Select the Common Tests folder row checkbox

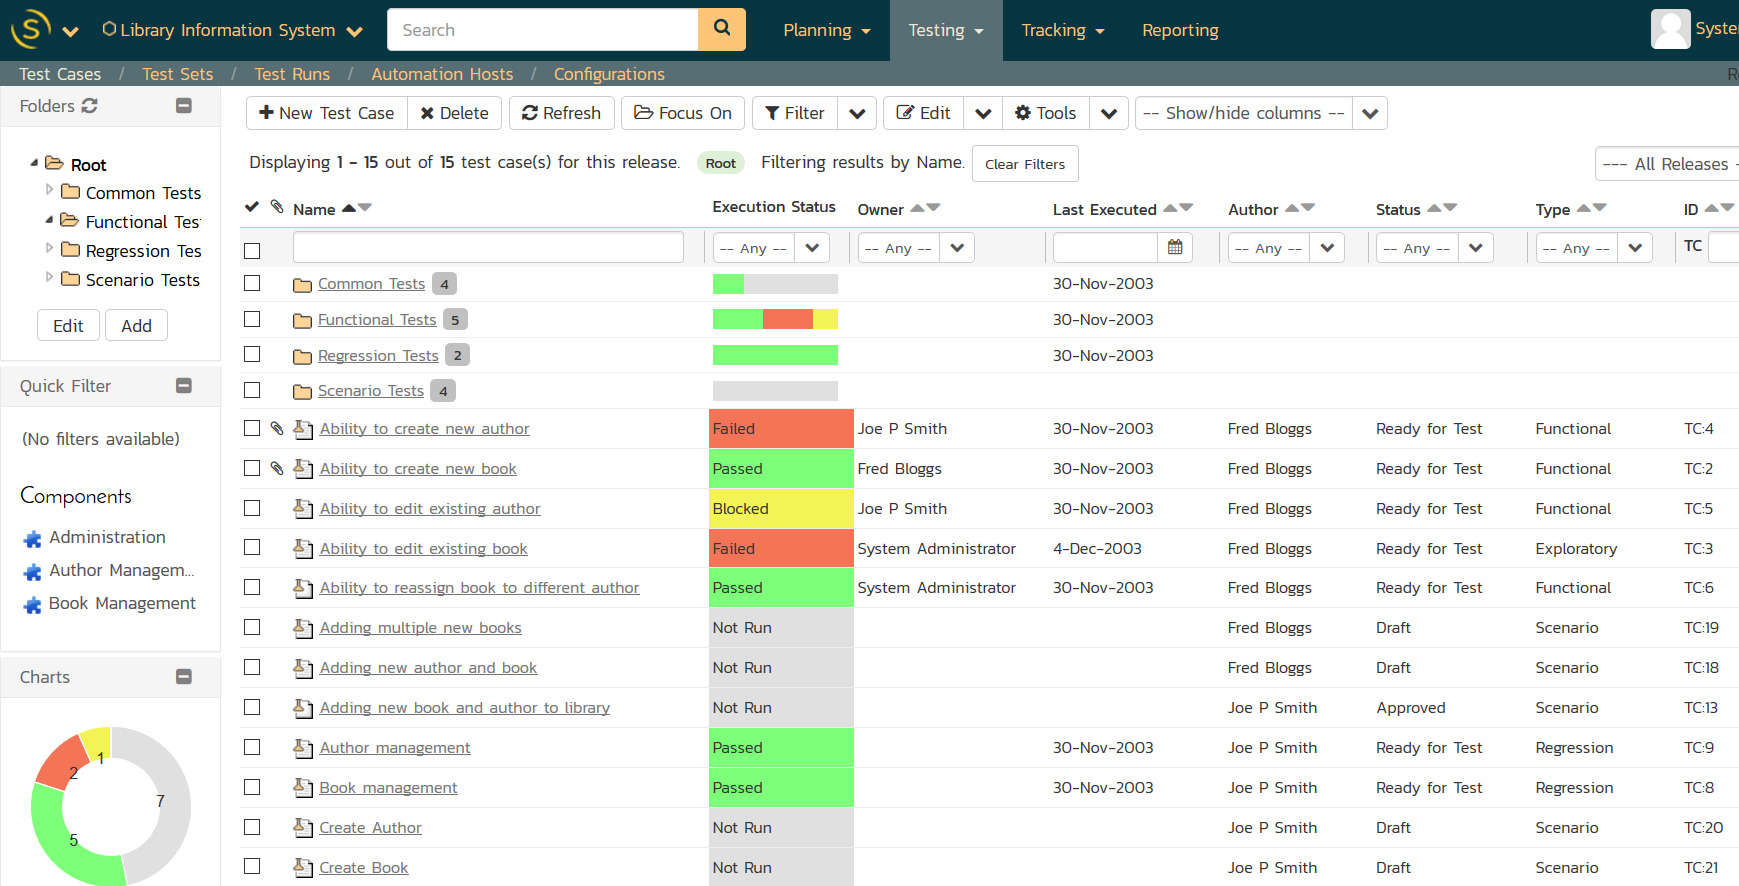[x=252, y=283]
